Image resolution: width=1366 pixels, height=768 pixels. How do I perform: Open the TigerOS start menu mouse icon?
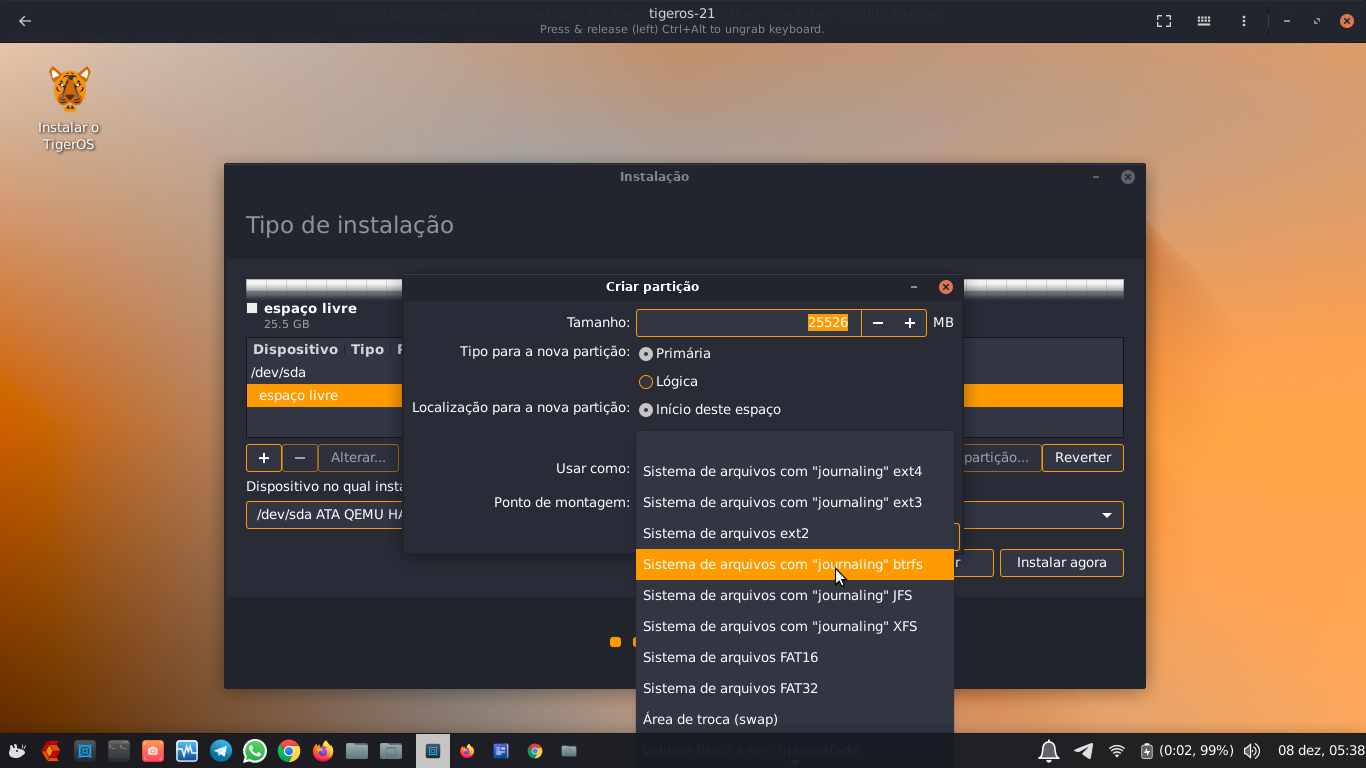tap(17, 751)
